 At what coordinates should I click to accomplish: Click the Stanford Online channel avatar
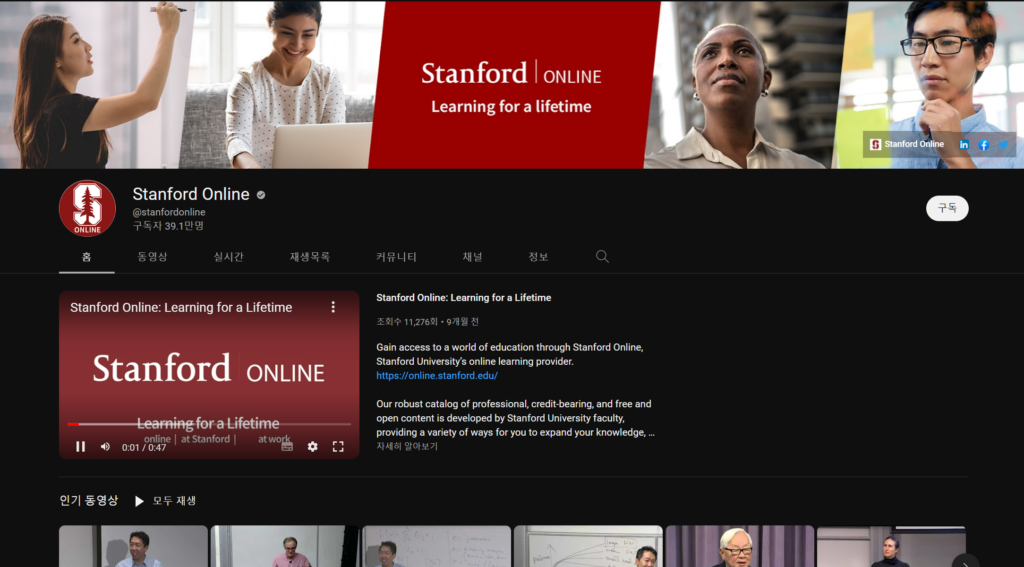click(x=88, y=208)
